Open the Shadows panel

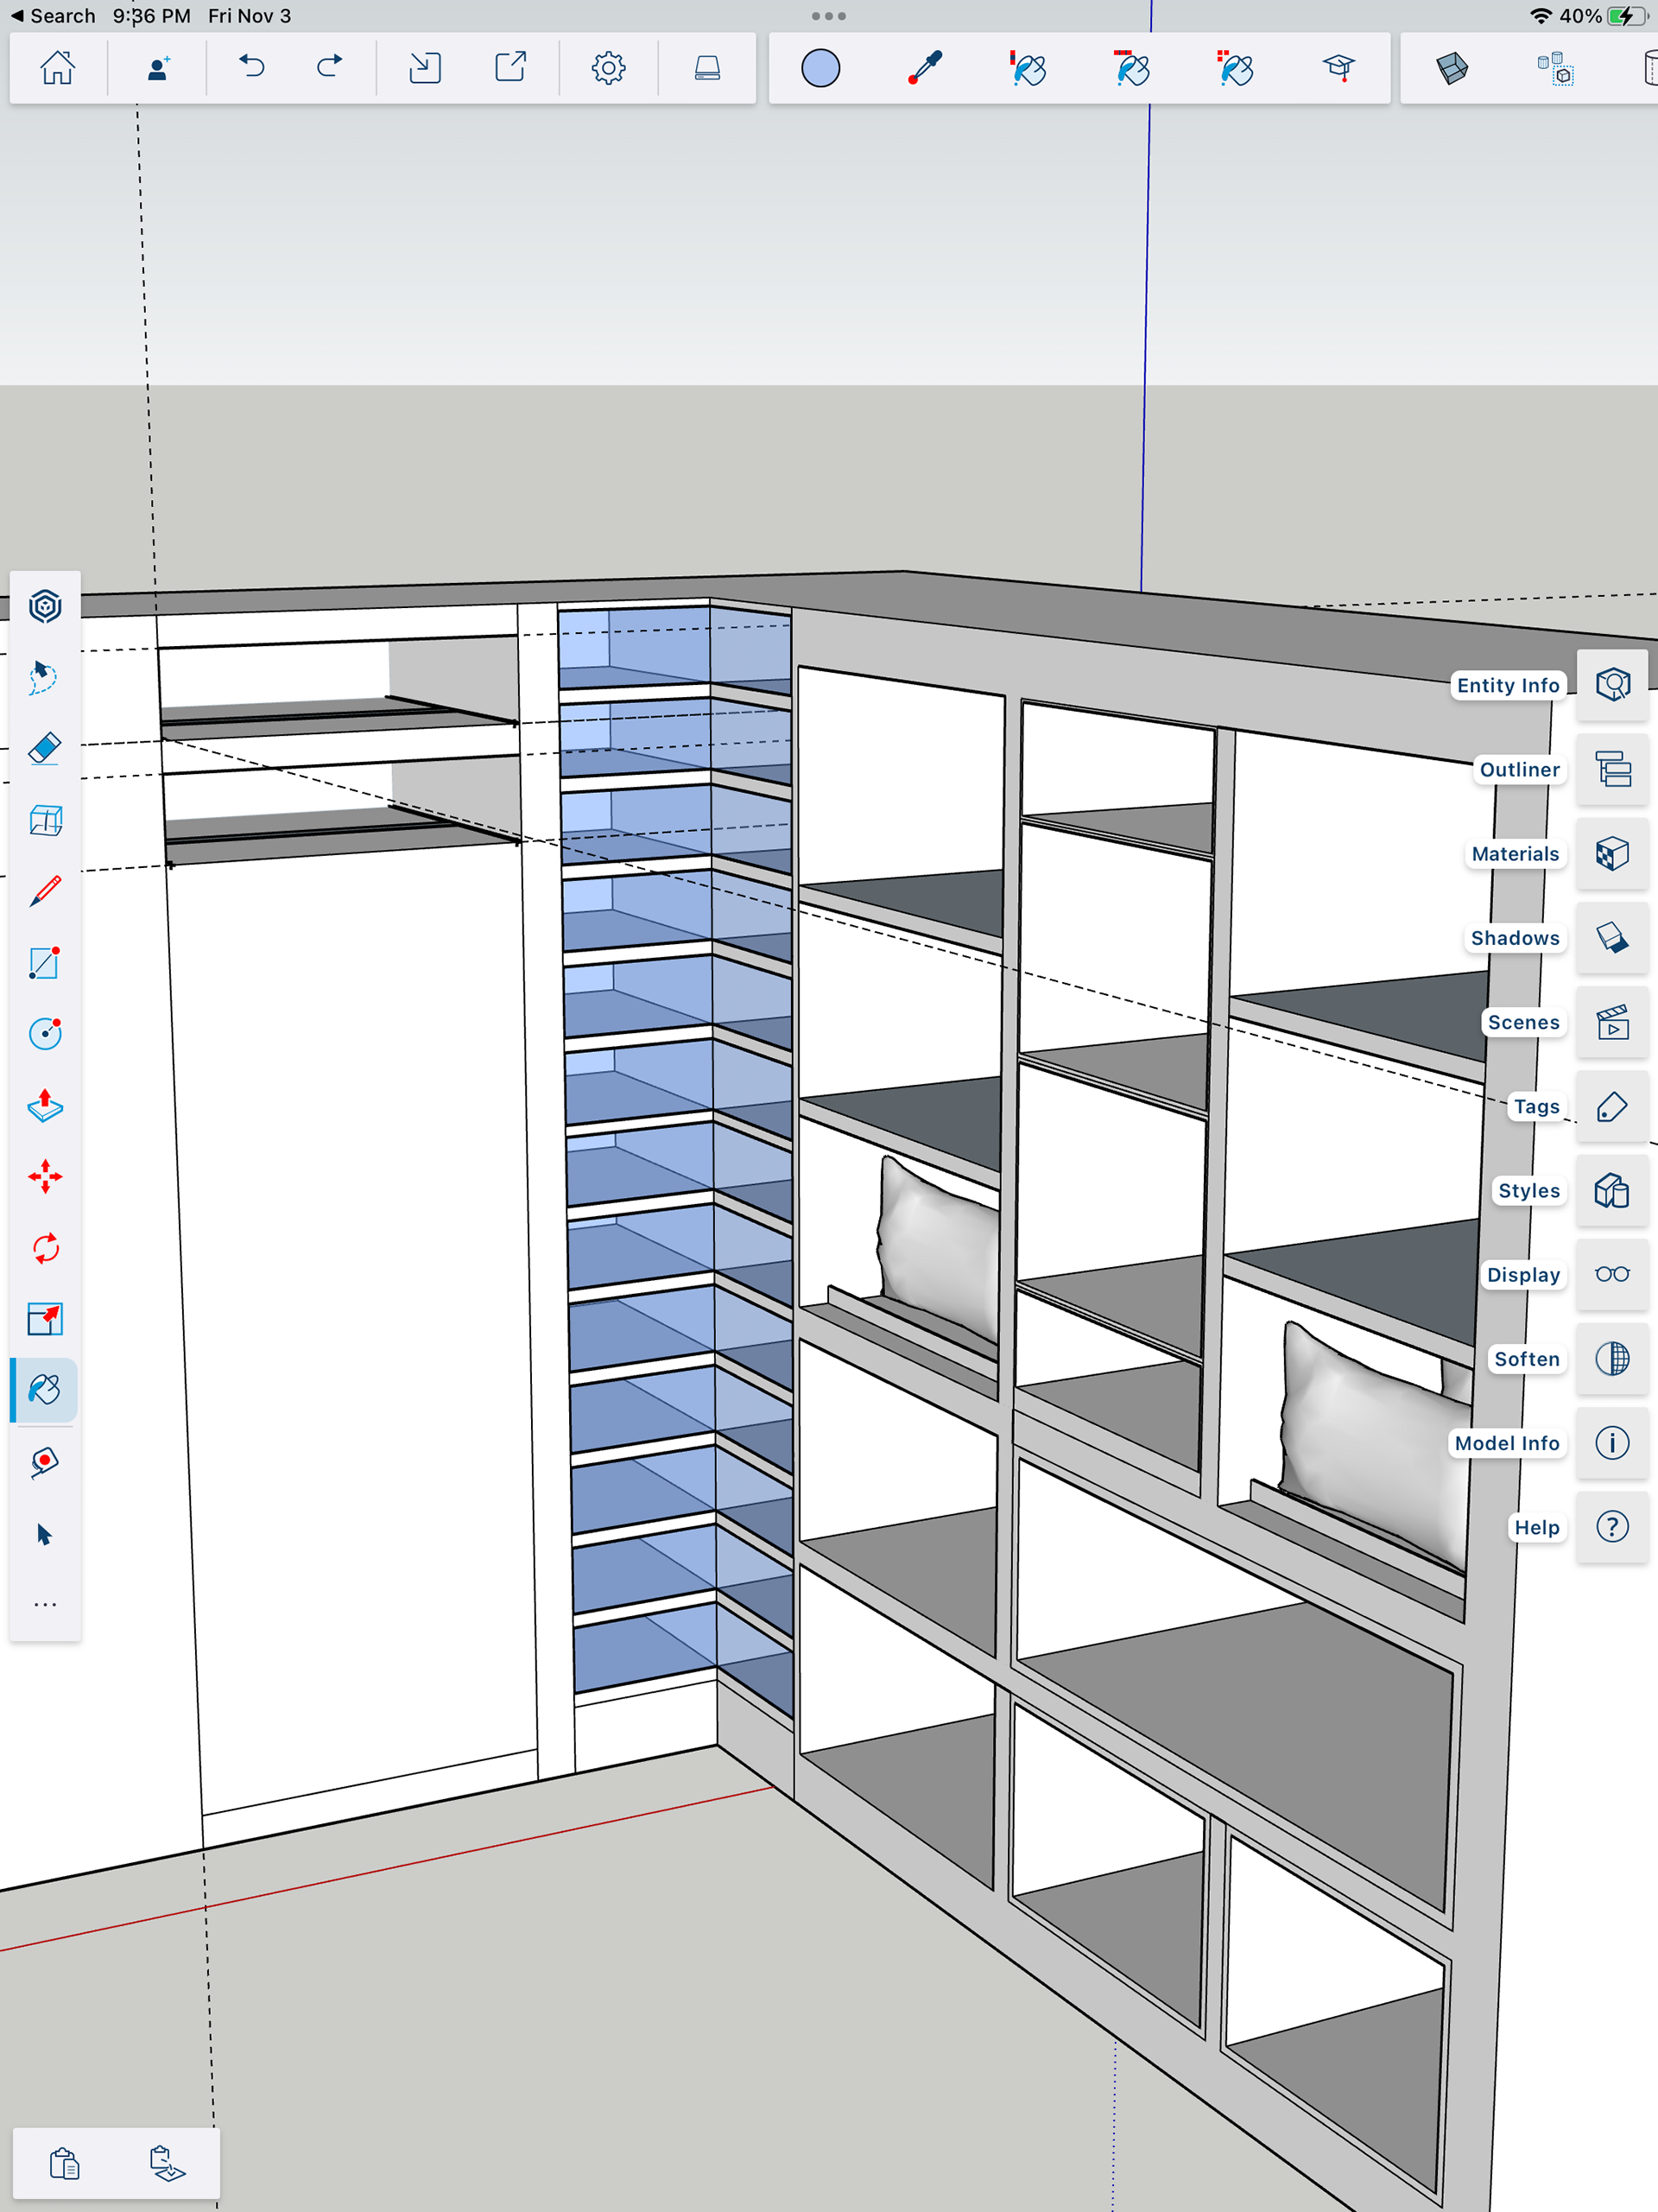click(x=1612, y=938)
